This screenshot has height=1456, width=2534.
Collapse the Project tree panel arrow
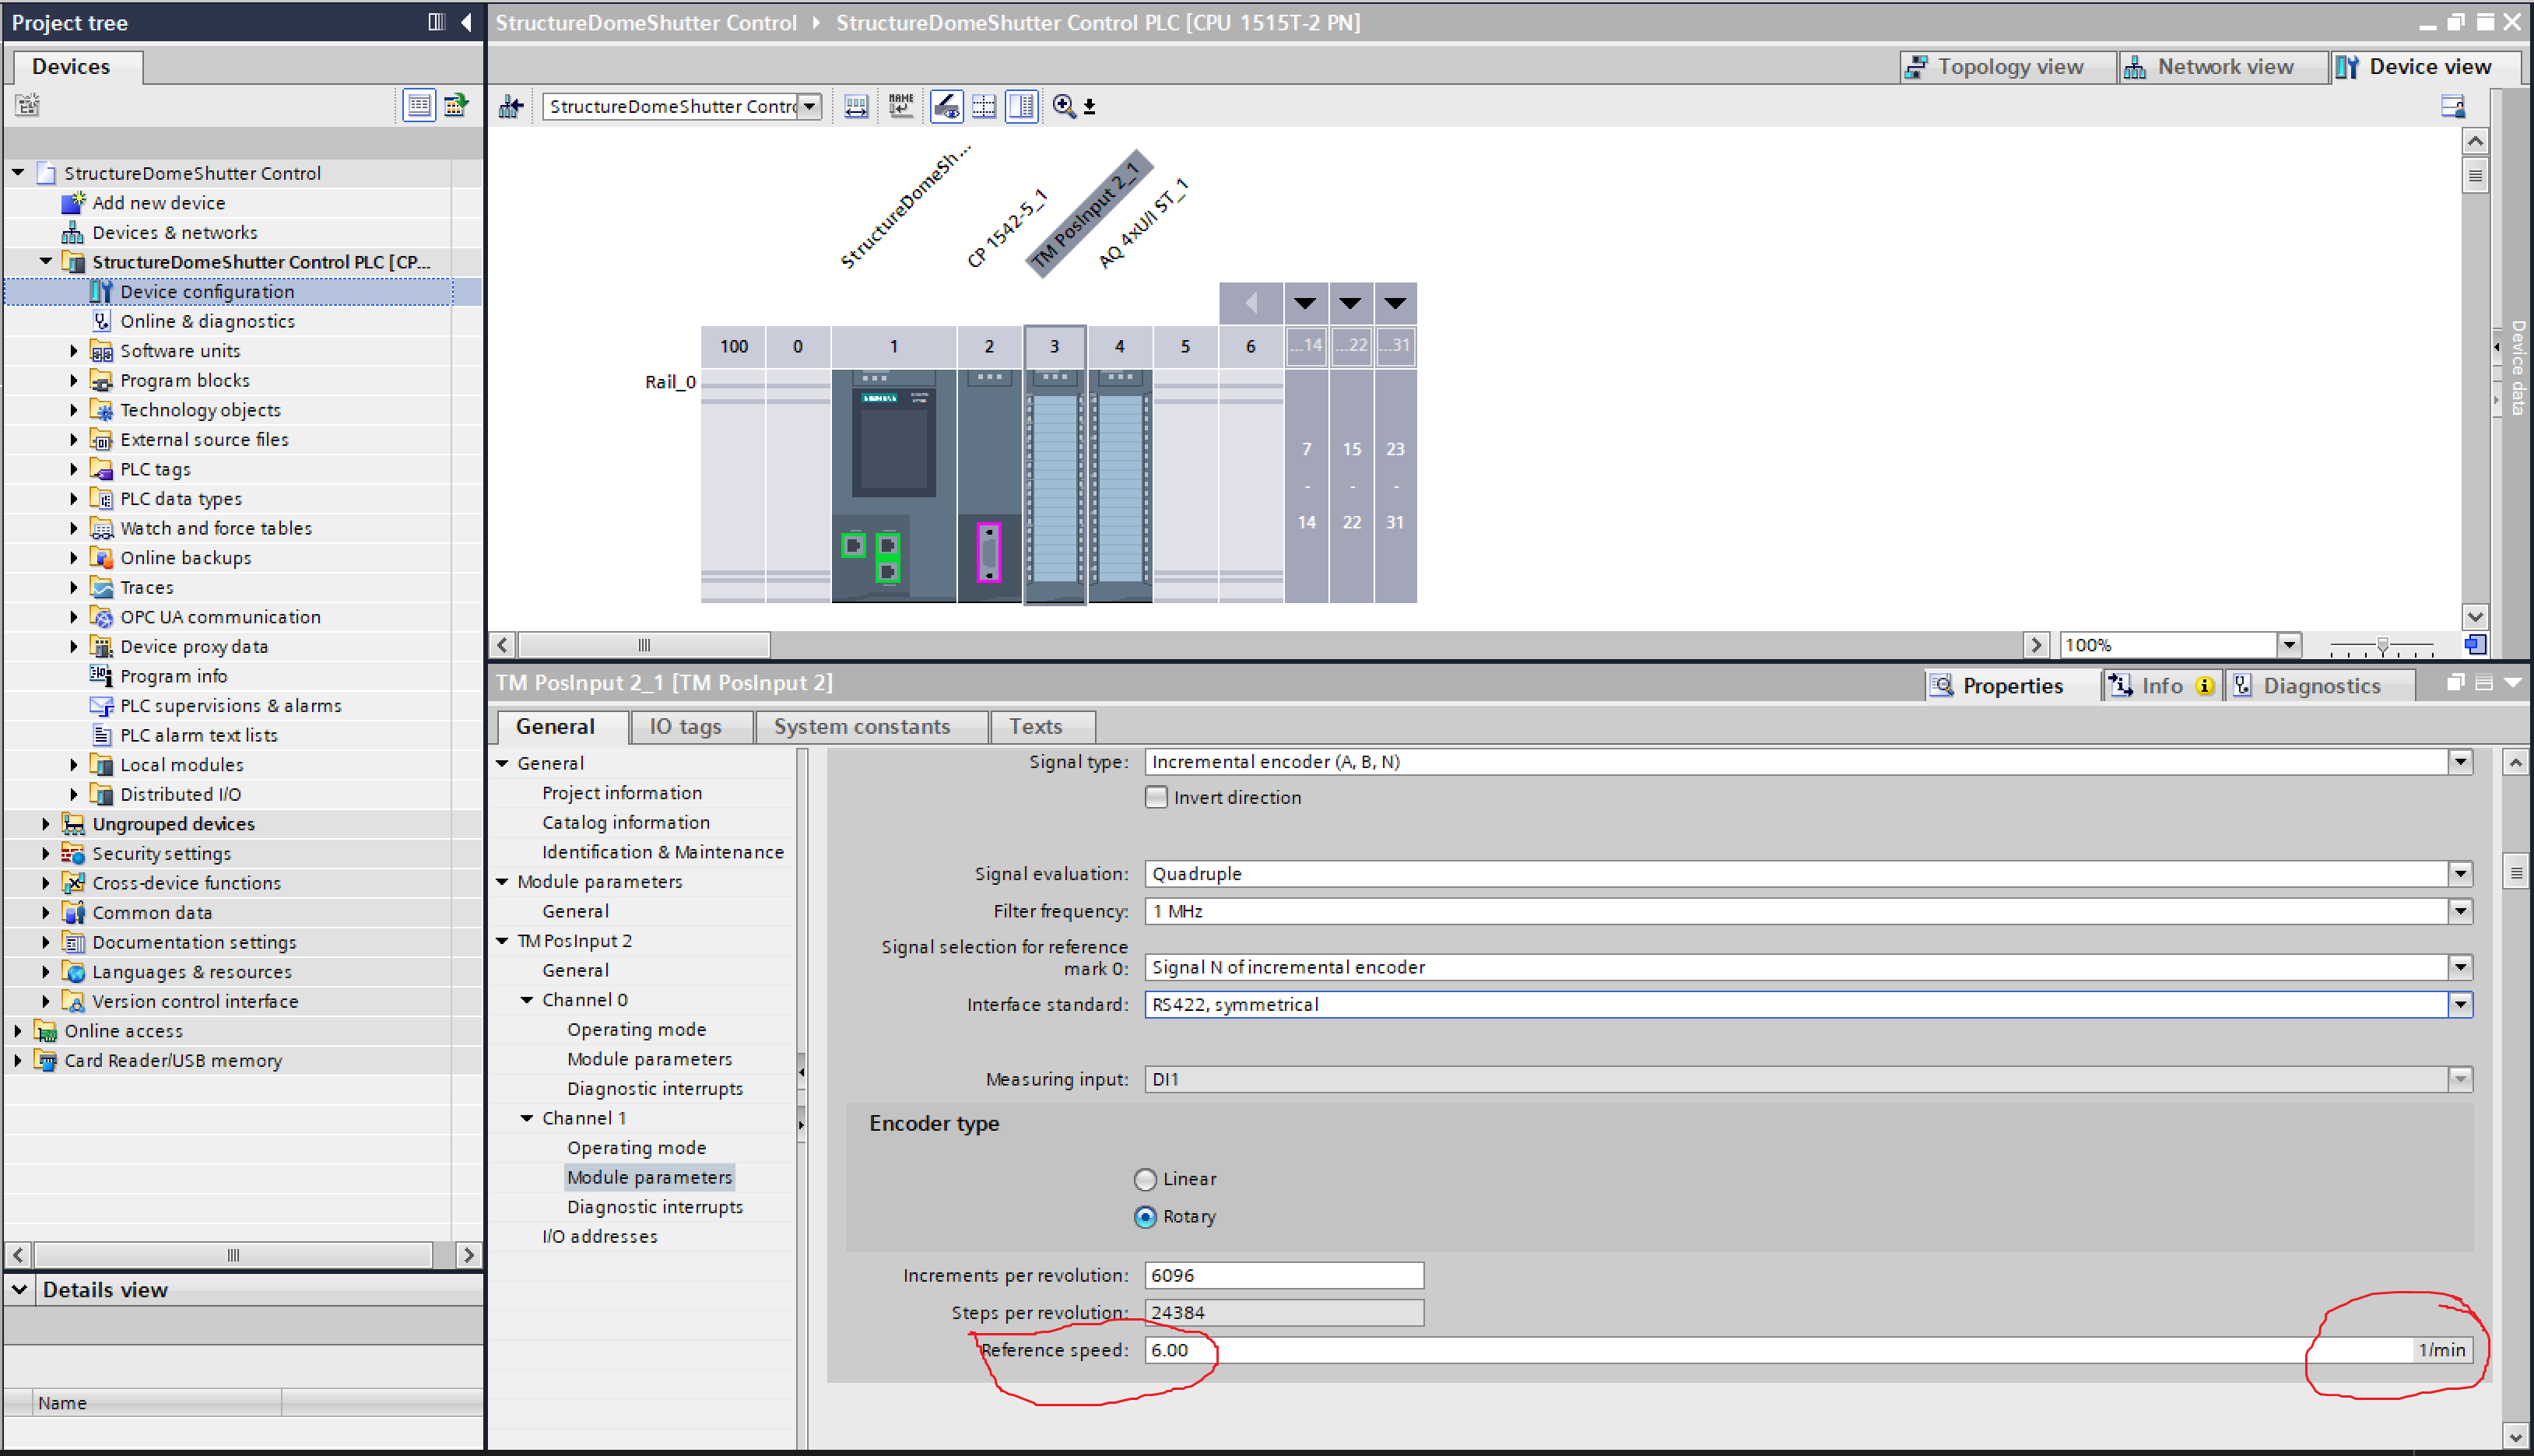click(467, 22)
